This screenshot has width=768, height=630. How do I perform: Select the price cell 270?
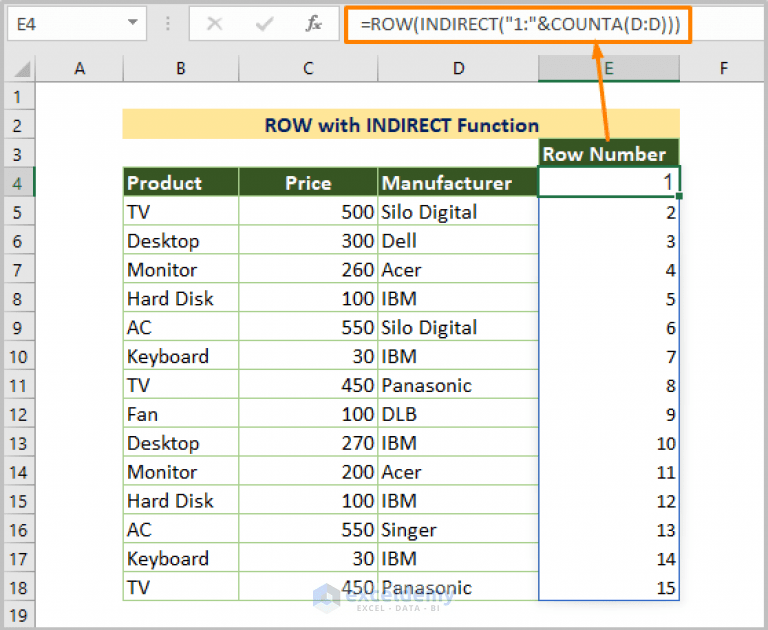tap(308, 443)
